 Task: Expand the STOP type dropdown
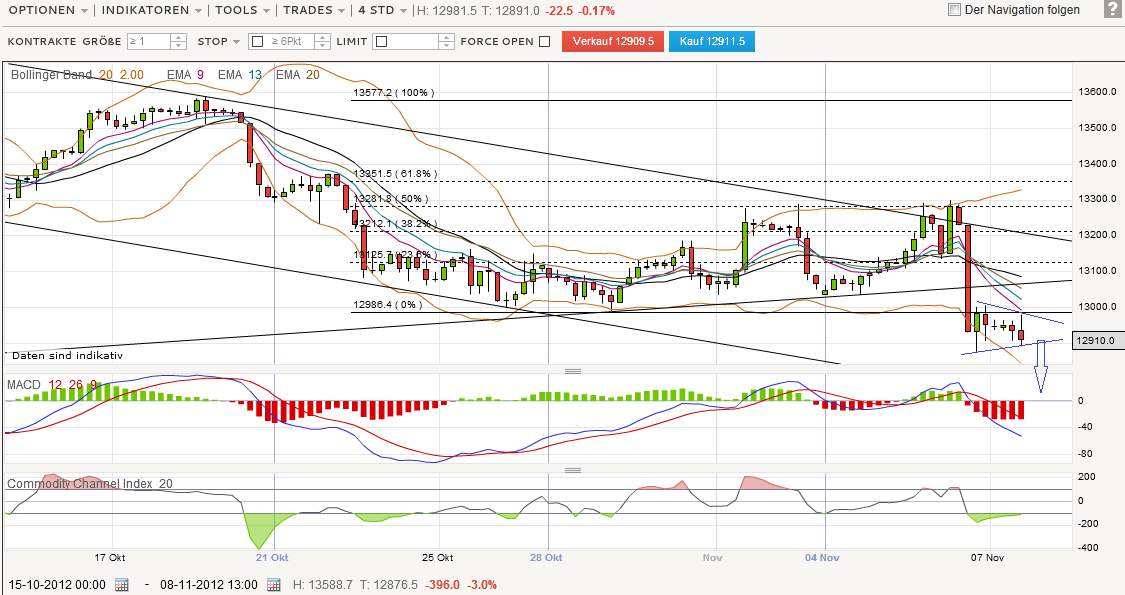218,42
